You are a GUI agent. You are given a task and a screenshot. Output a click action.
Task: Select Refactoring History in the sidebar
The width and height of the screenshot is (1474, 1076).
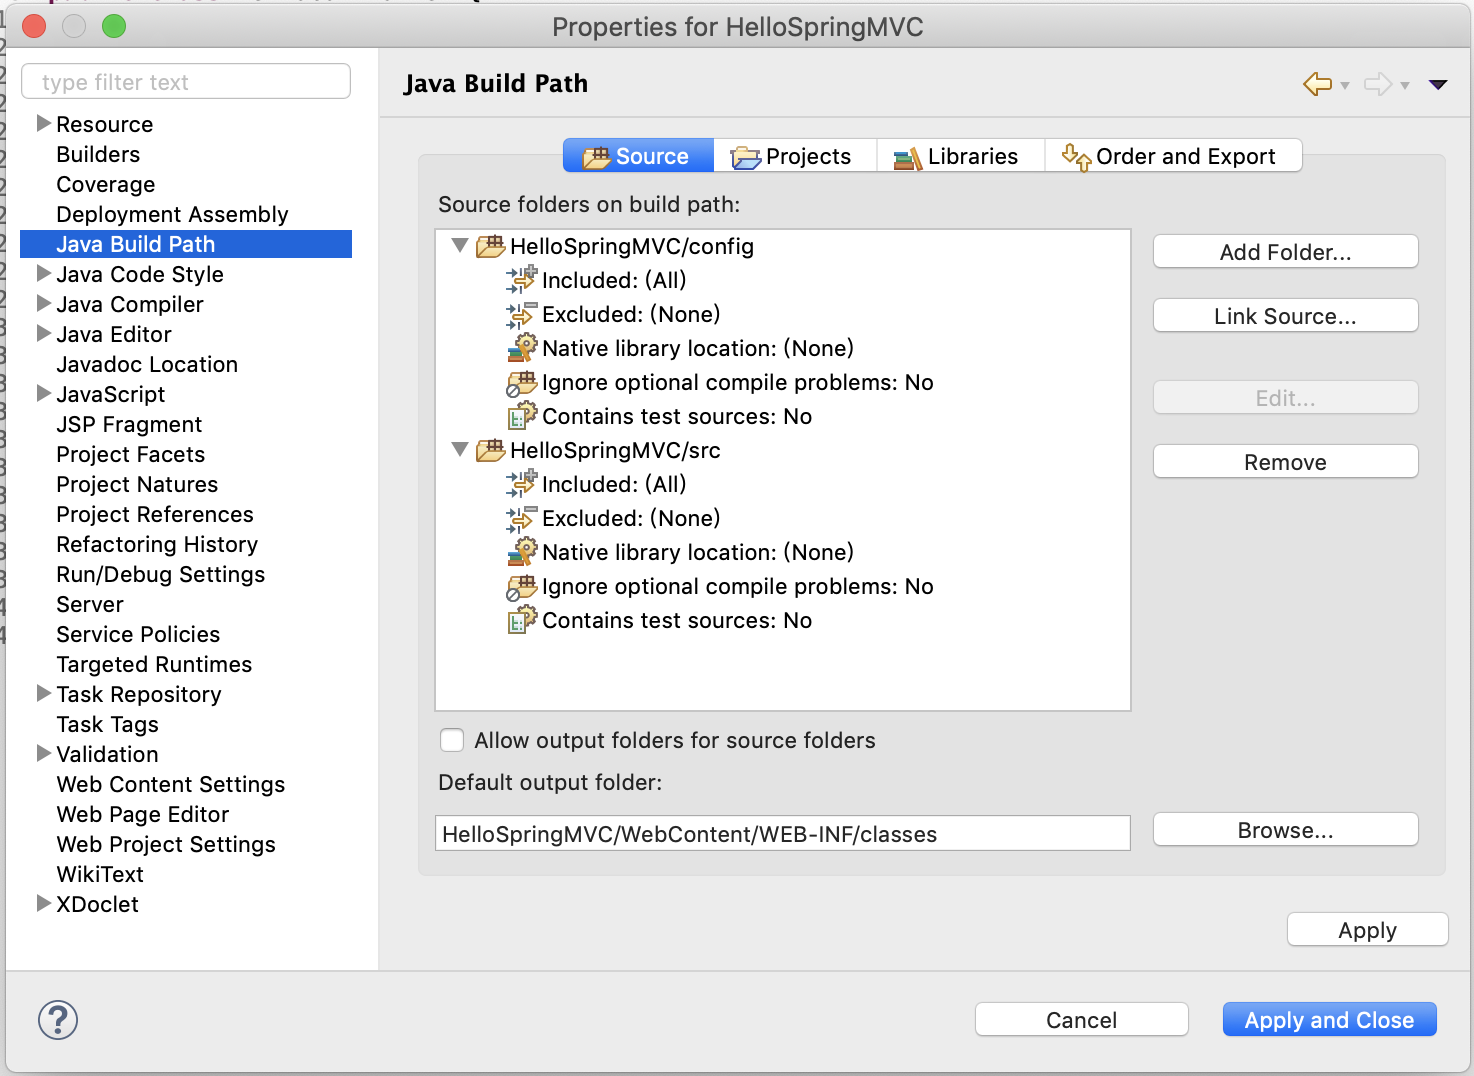pos(157,544)
